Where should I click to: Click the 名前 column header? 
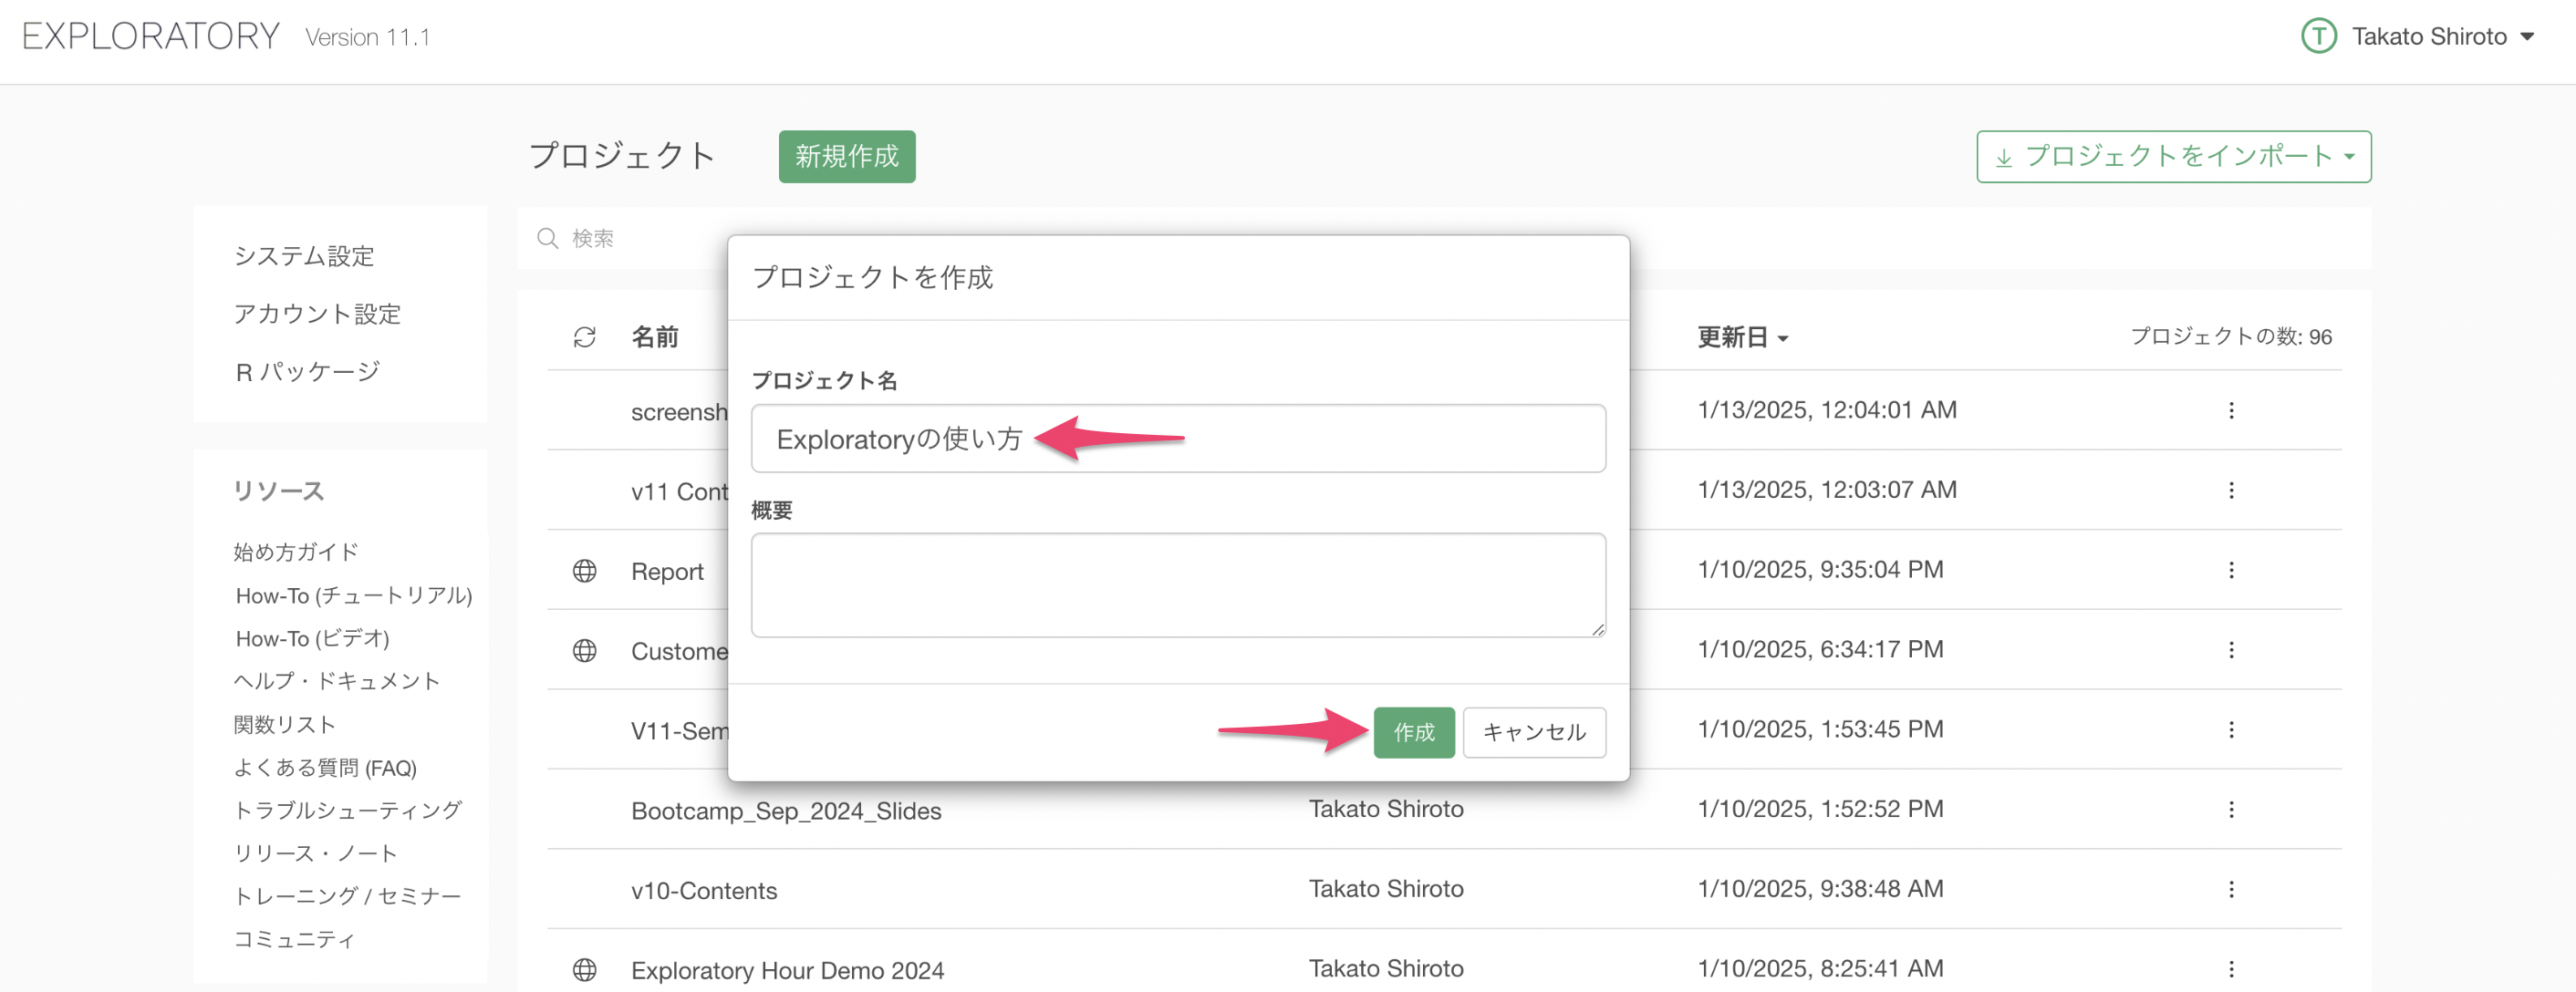coord(655,337)
